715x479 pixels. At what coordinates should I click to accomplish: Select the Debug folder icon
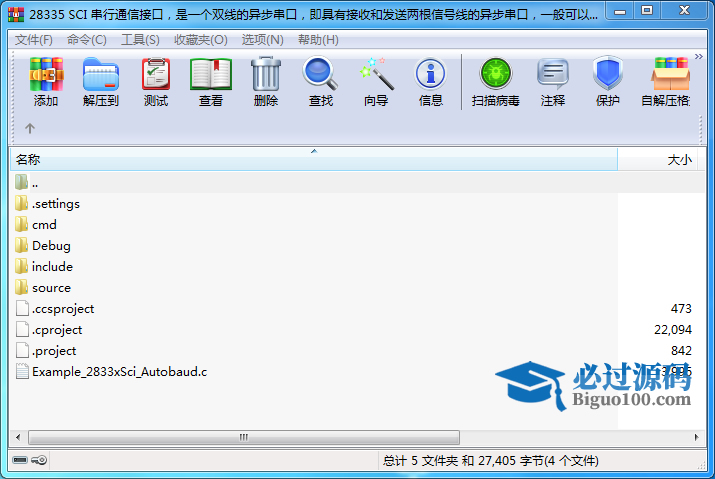coord(21,245)
